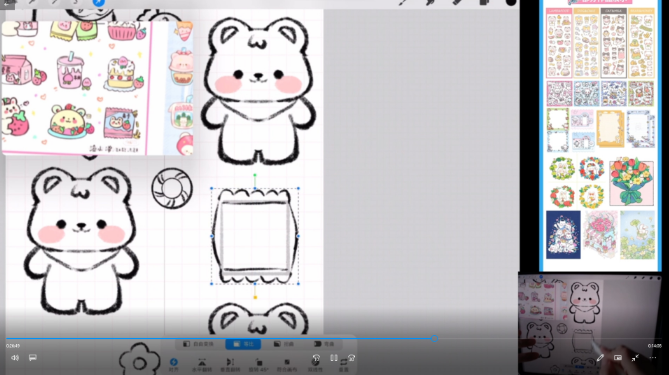669x375 pixels.
Task: Click the pencil annotate icon in player
Action: pyautogui.click(x=600, y=358)
